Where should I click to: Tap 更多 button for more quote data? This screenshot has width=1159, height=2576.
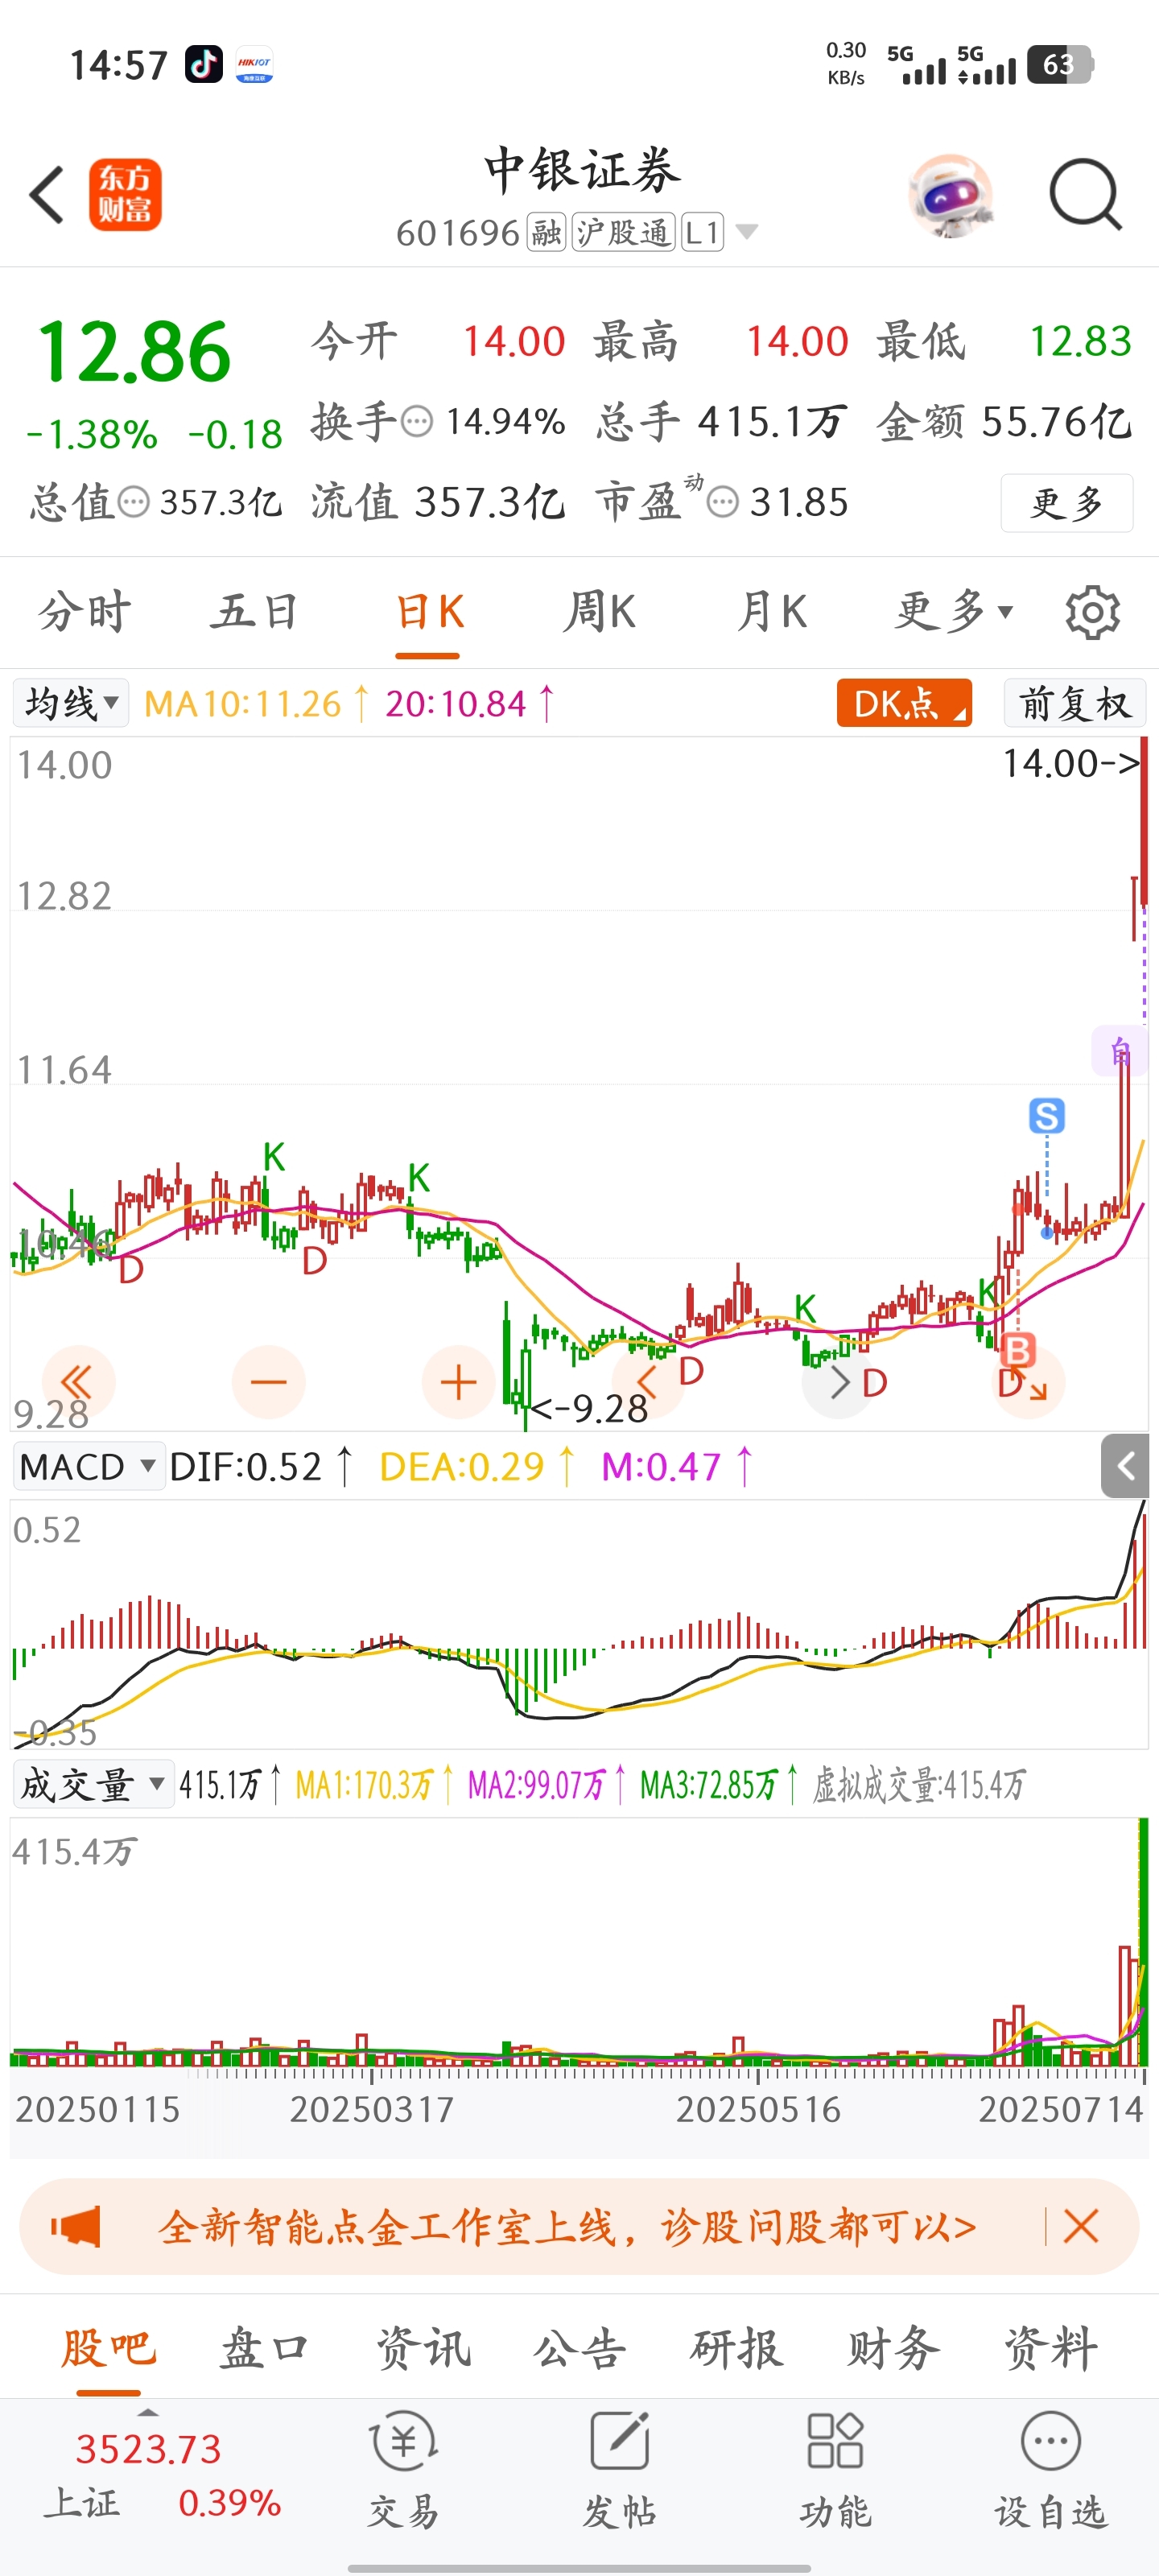point(1066,503)
